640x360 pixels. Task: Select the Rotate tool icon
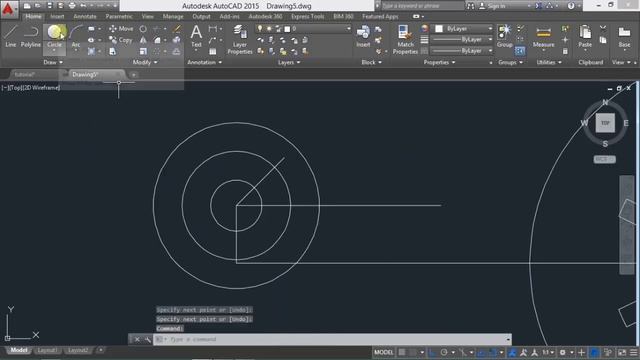click(x=143, y=29)
